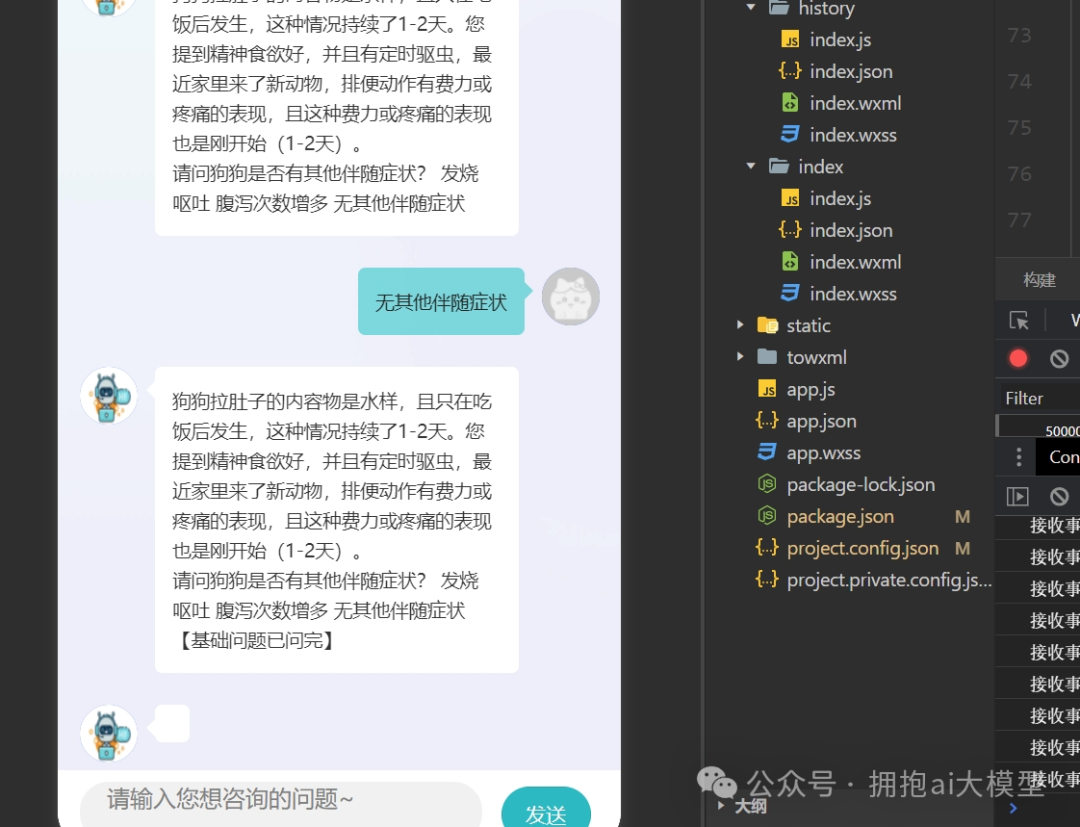The width and height of the screenshot is (1080, 827).
Task: Open app.wxss with the blue CSS icon
Action: point(823,453)
